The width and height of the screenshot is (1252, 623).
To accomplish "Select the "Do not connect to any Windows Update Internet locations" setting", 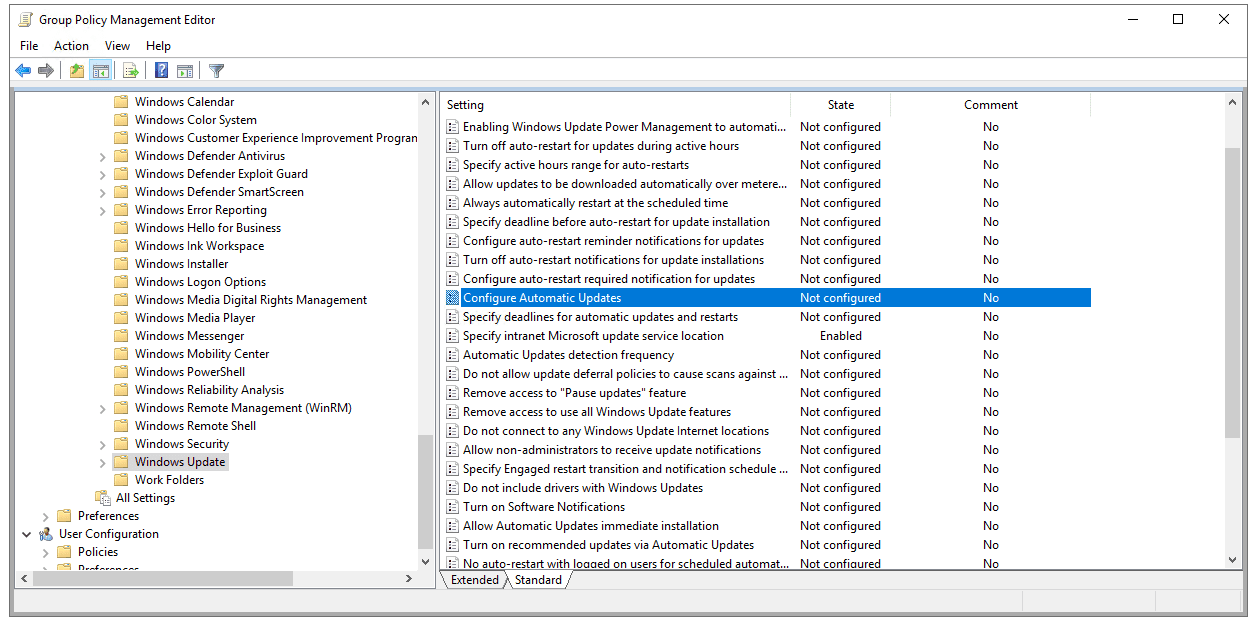I will point(616,431).
